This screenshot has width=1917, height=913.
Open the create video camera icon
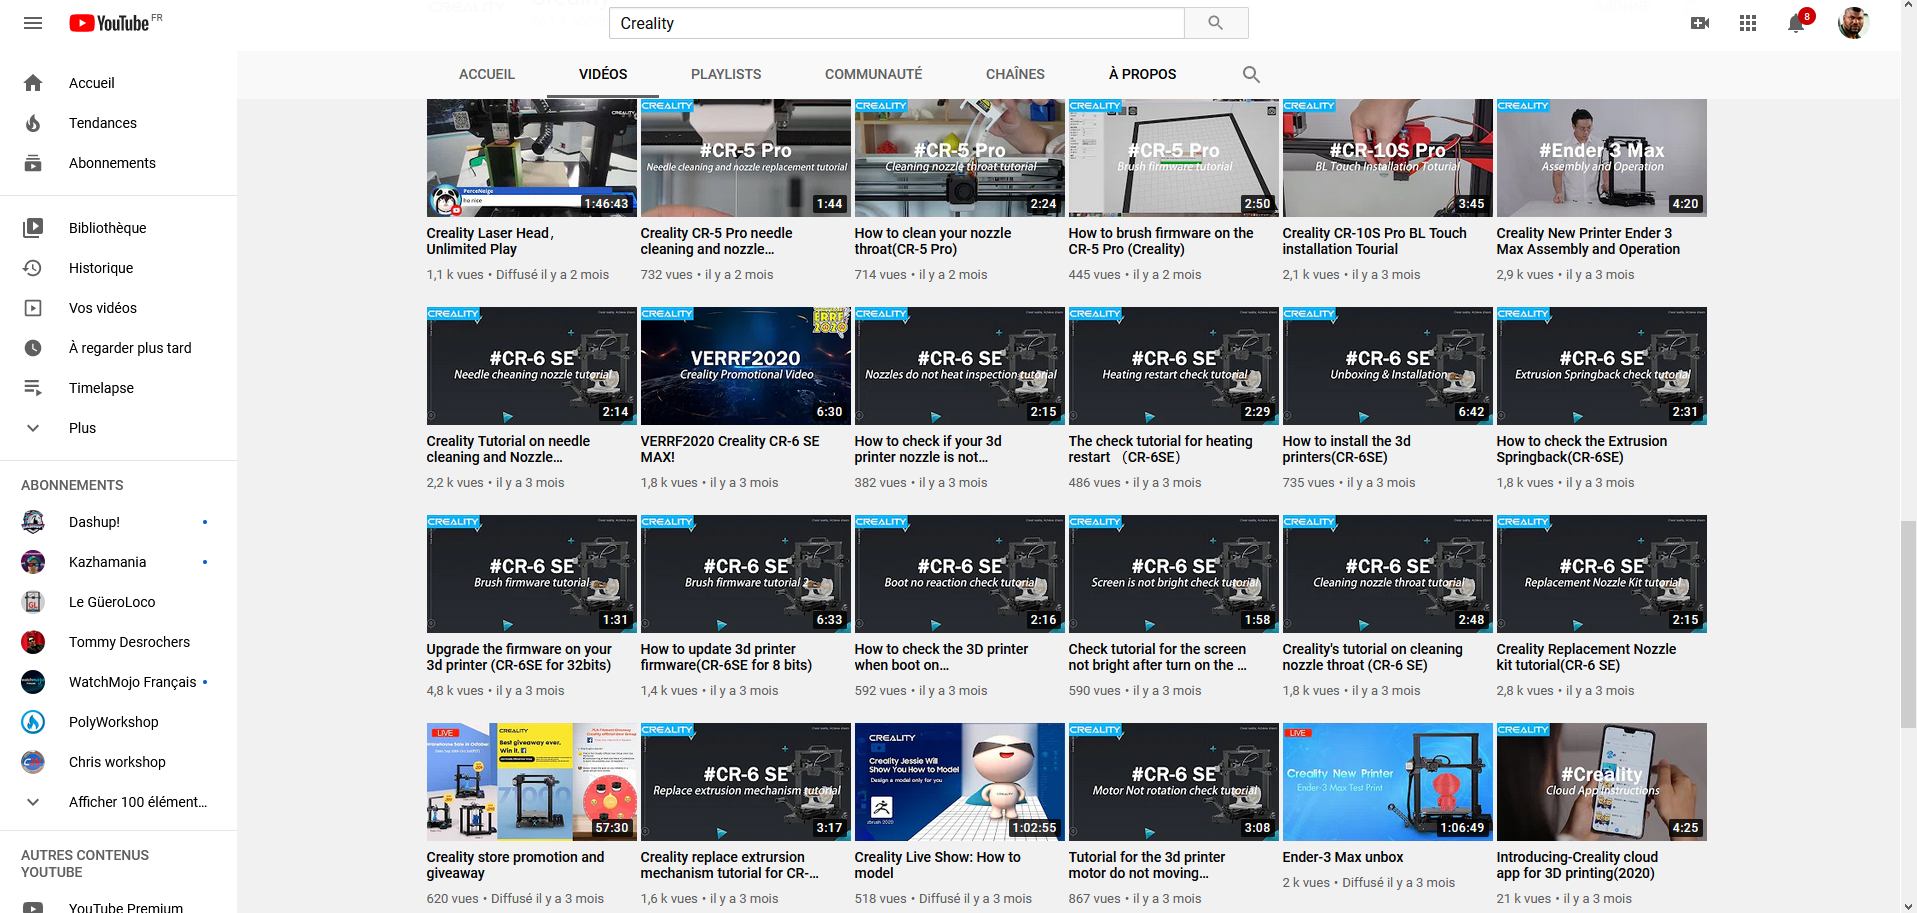(1700, 23)
